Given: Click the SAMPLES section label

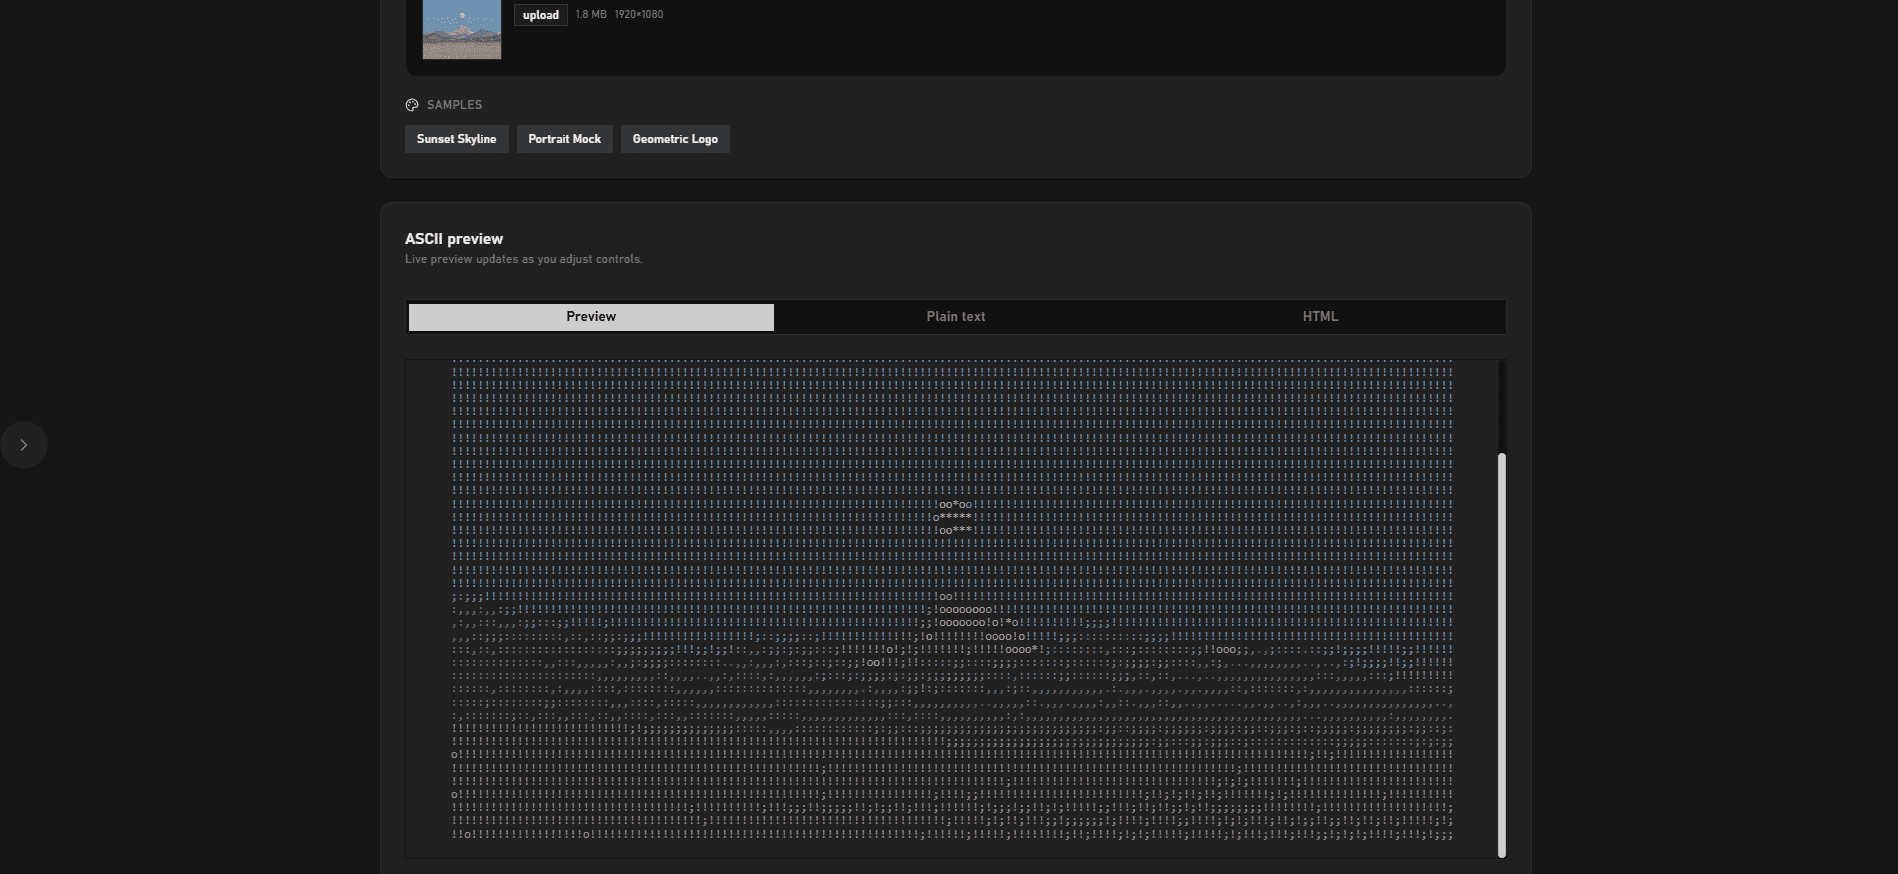Looking at the screenshot, I should point(454,105).
